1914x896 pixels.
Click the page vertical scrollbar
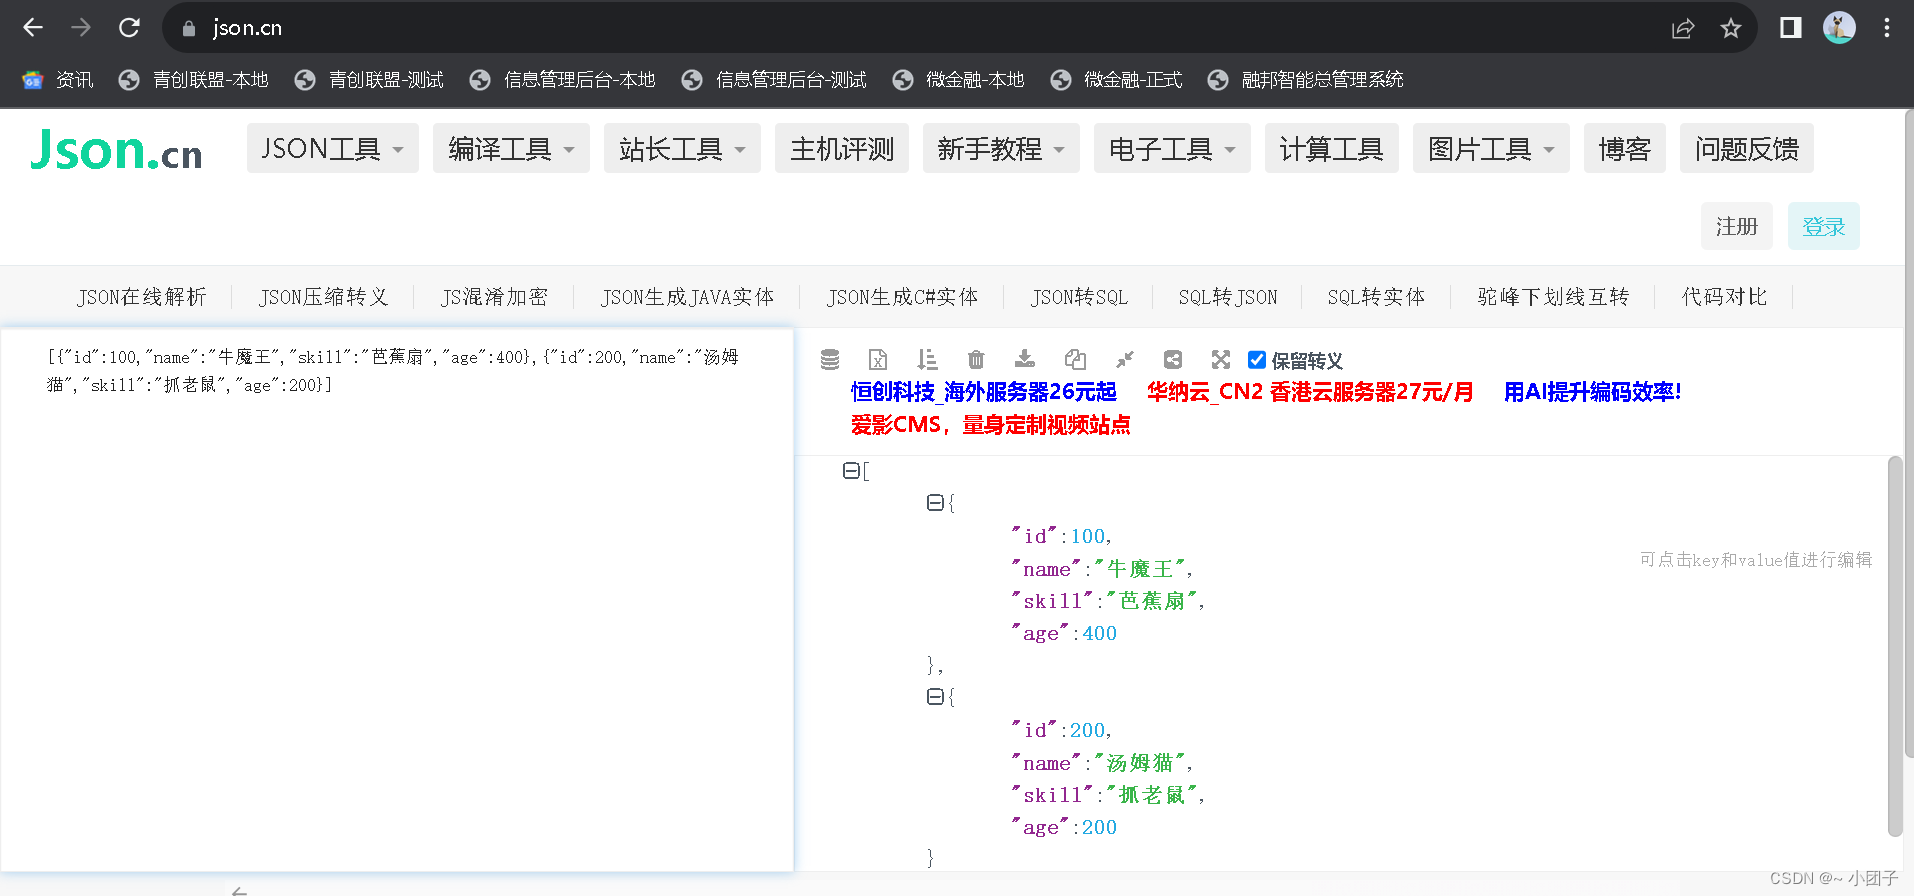pos(1908,435)
